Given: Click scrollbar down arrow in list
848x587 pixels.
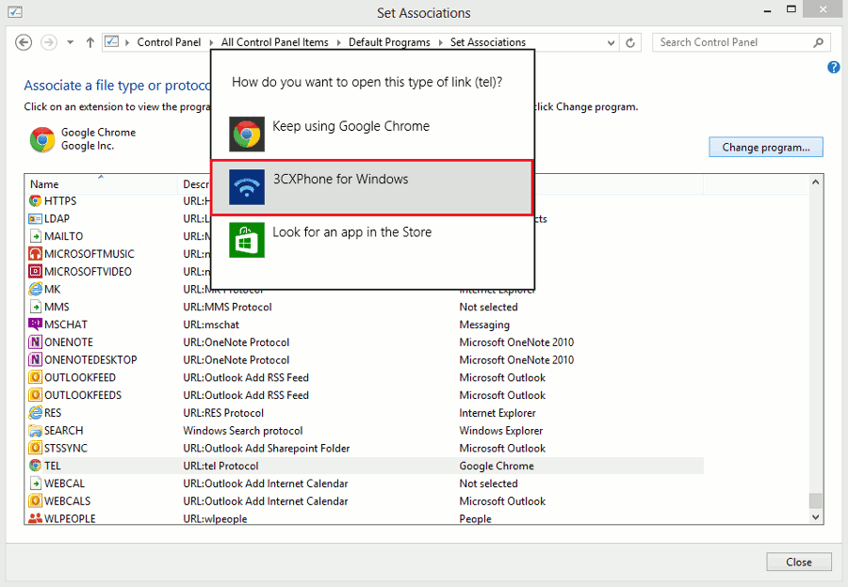Looking at the screenshot, I should (816, 517).
